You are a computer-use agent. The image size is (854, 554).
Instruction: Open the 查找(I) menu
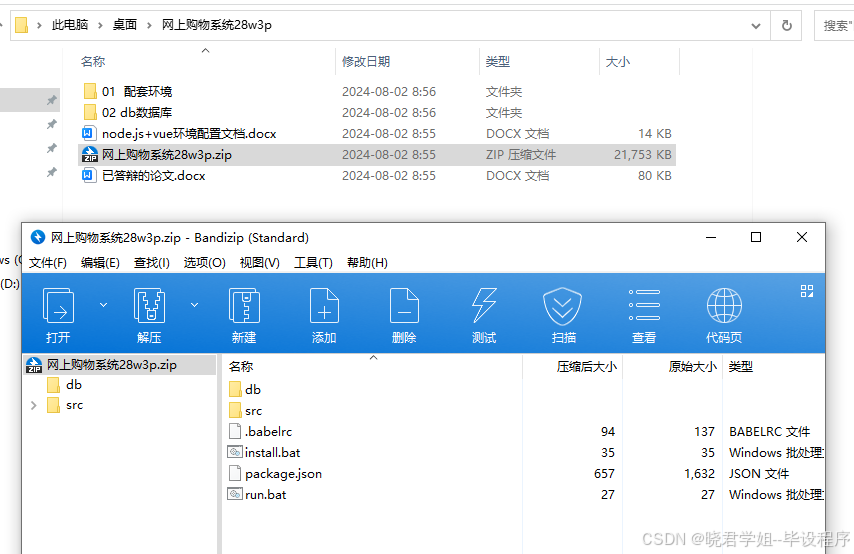click(x=152, y=263)
